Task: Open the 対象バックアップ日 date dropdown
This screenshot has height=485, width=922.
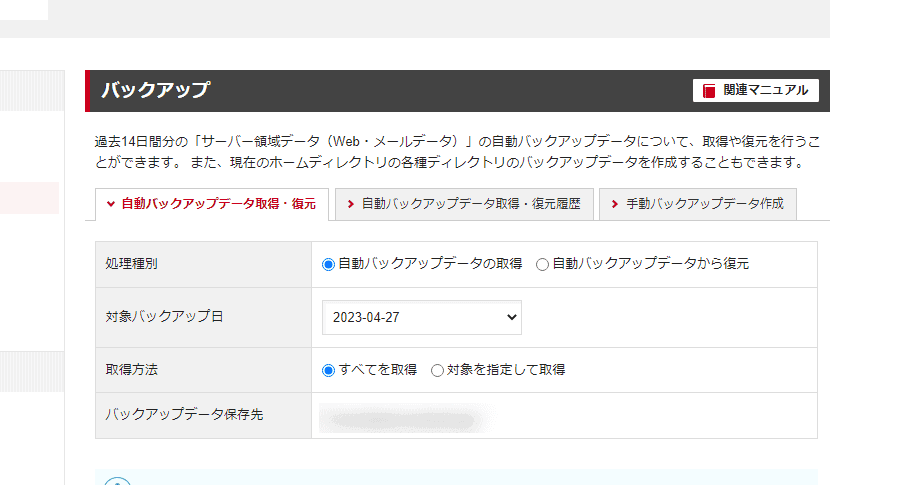Action: (x=422, y=317)
